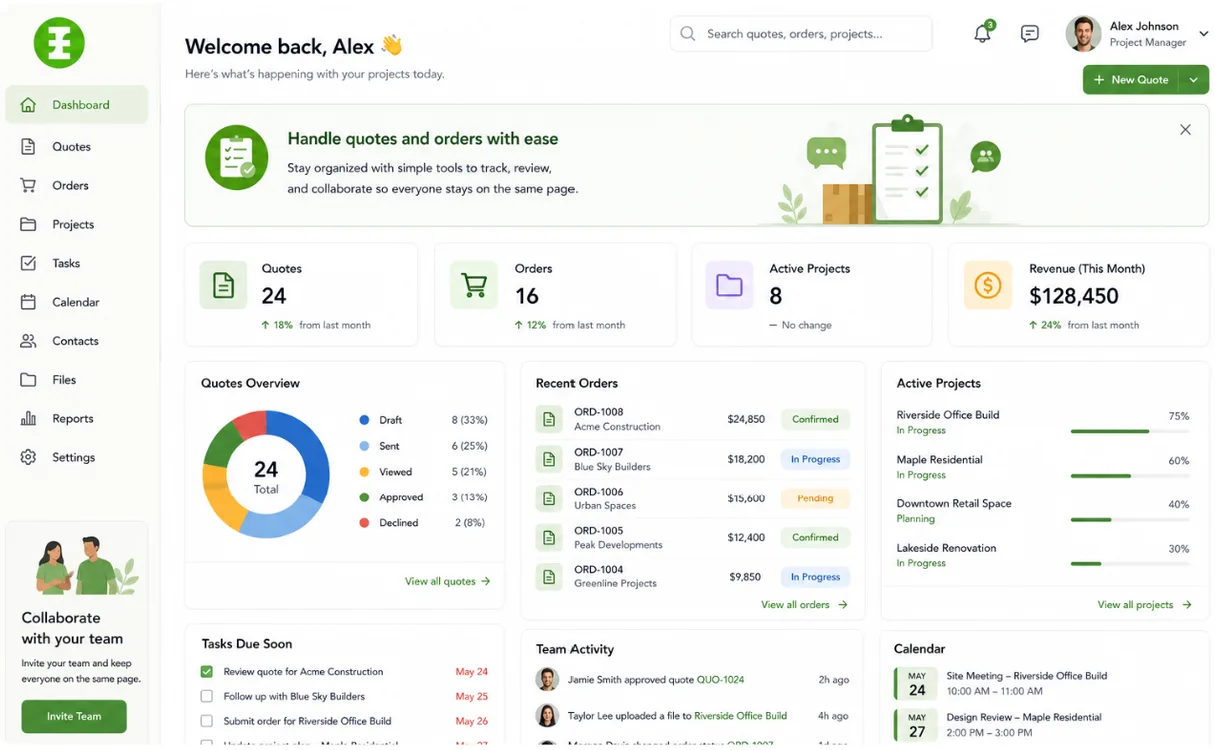Uncheck Review quote for Acme Construction

(x=207, y=672)
